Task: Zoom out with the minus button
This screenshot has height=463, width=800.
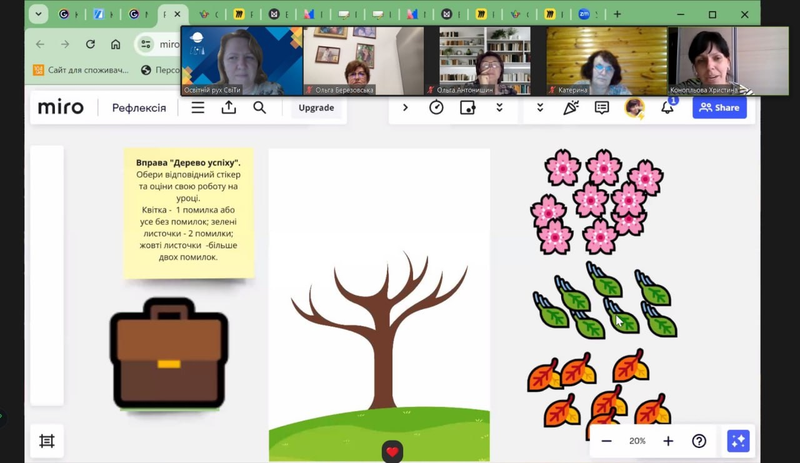Action: click(x=607, y=441)
